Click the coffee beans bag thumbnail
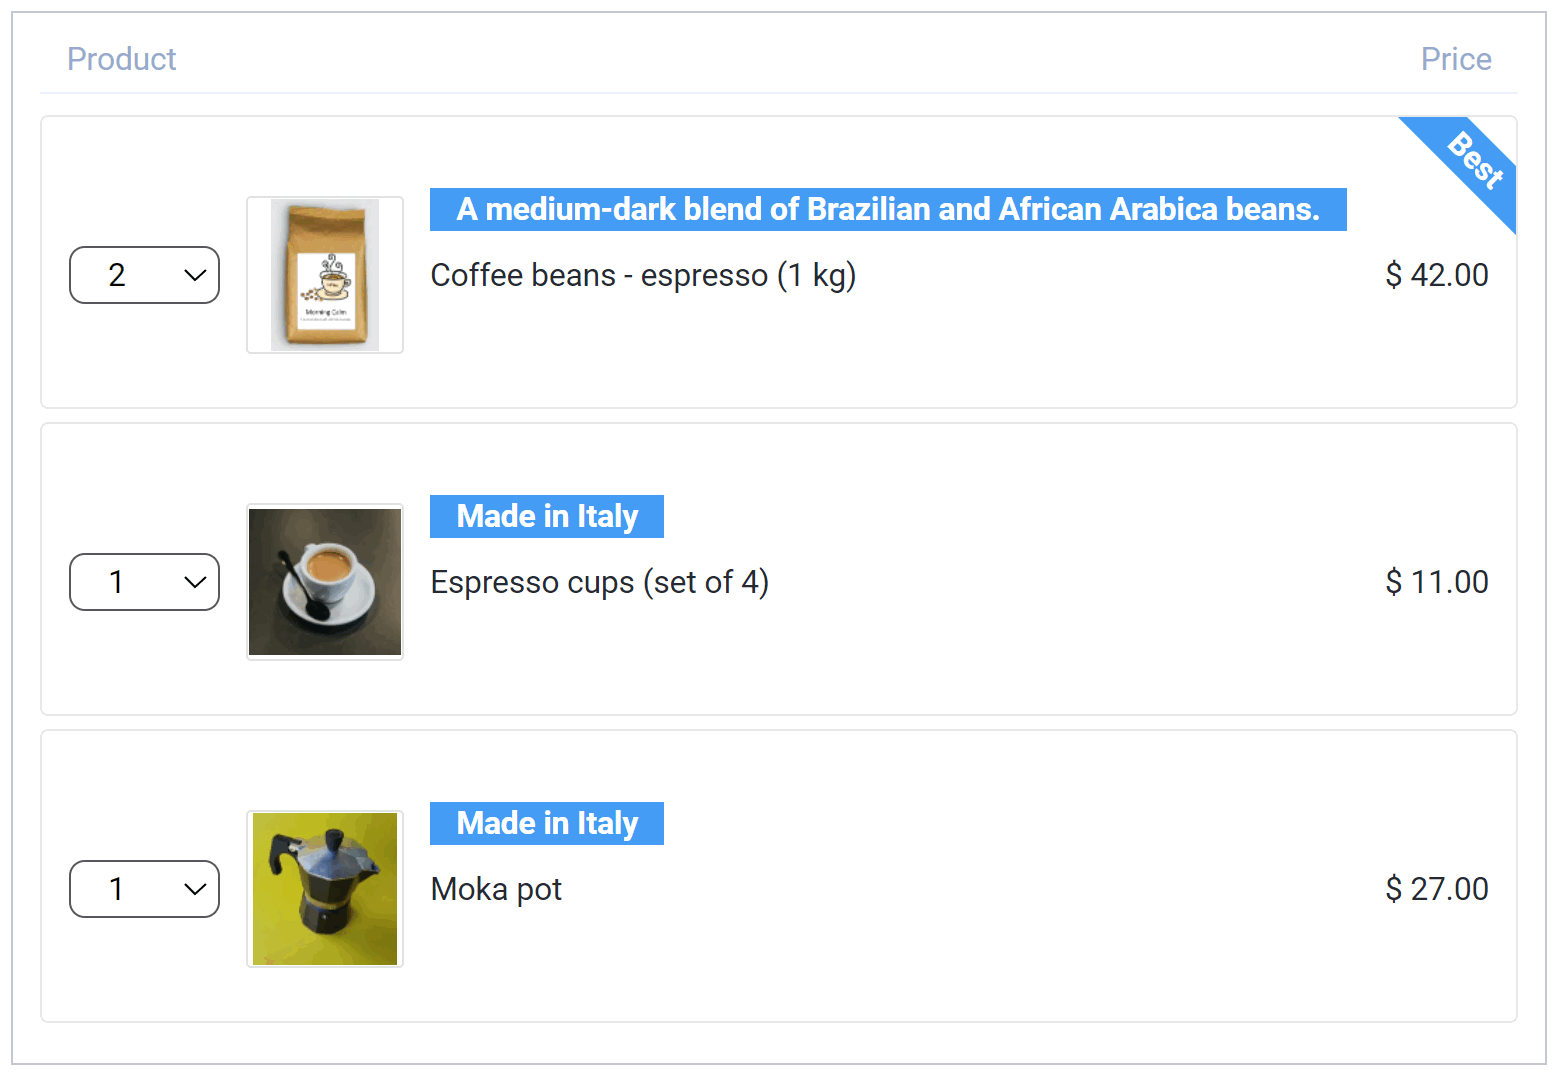The height and width of the screenshot is (1076, 1557). [325, 275]
